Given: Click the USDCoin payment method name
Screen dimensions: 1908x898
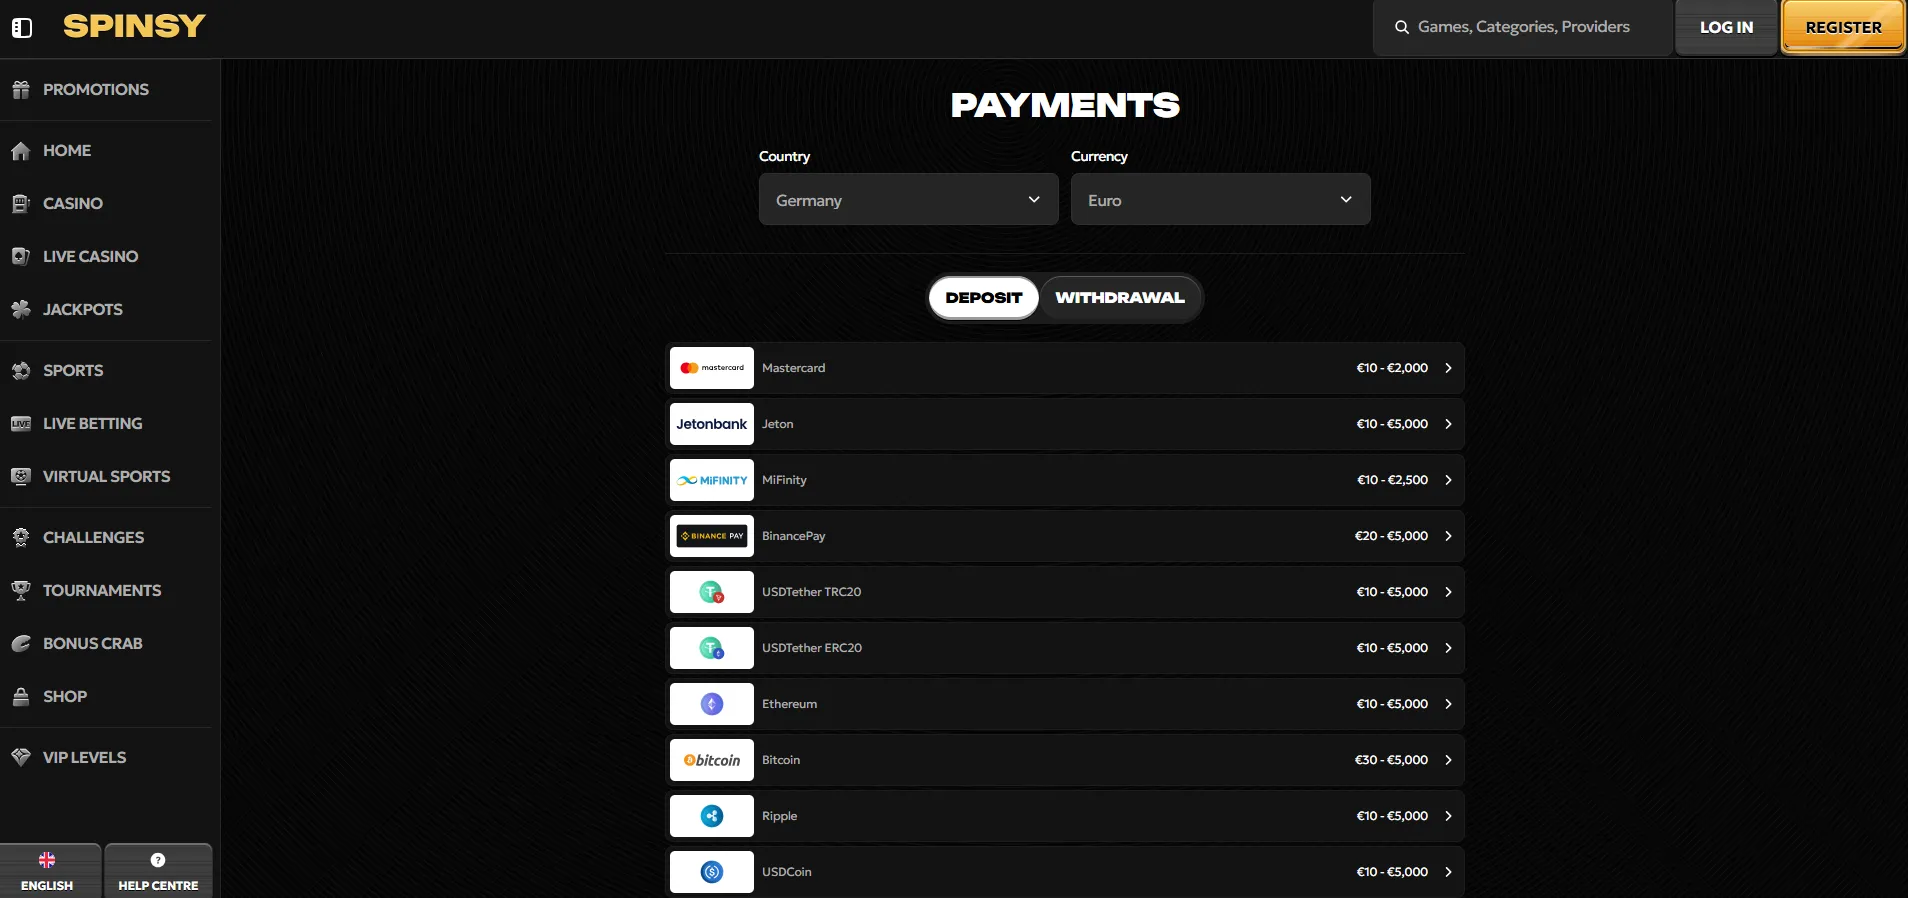Looking at the screenshot, I should tap(787, 872).
